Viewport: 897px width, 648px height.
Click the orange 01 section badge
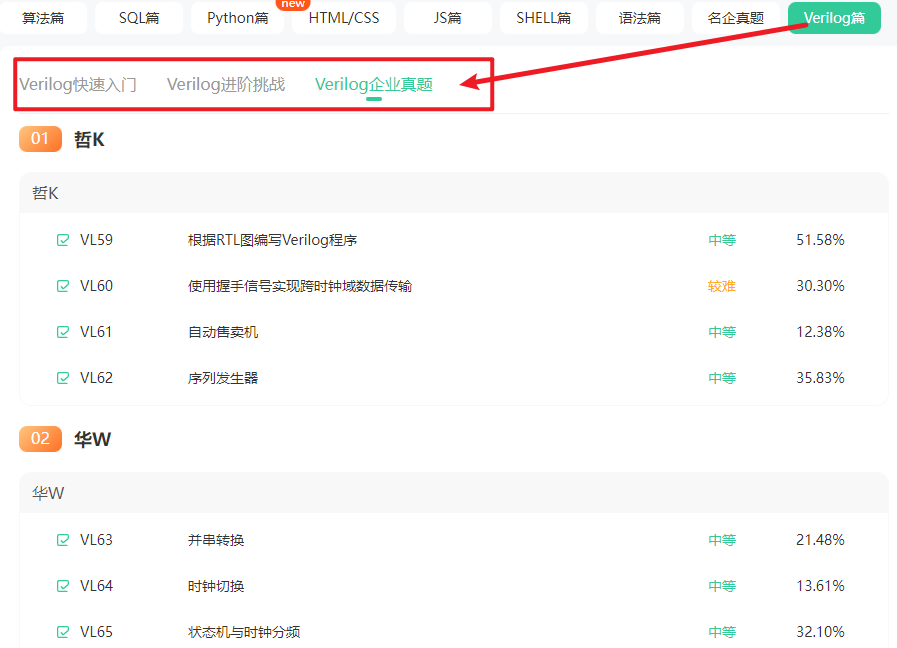coord(40,139)
